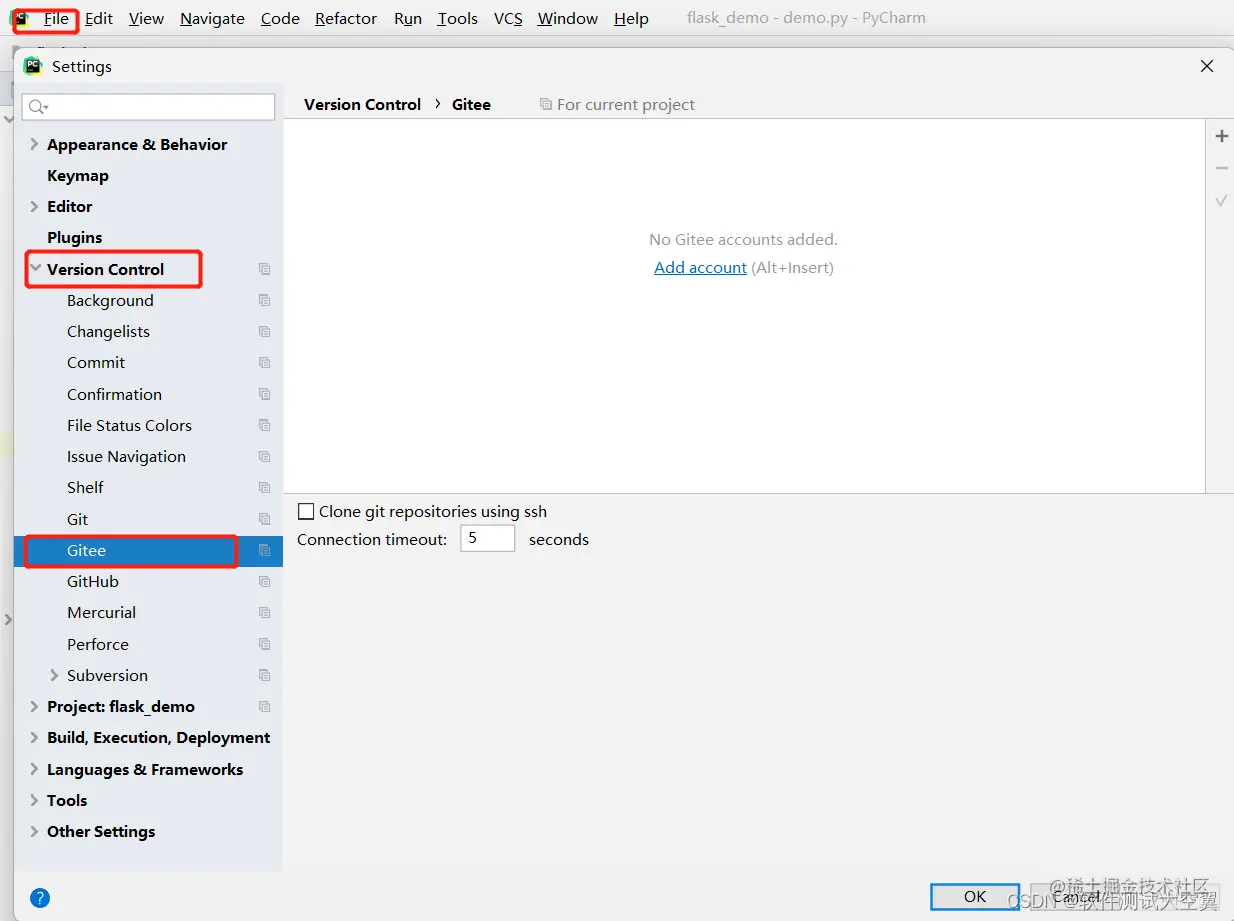Click the add account plus icon
Screen dimensions: 1234x921
(1221, 136)
